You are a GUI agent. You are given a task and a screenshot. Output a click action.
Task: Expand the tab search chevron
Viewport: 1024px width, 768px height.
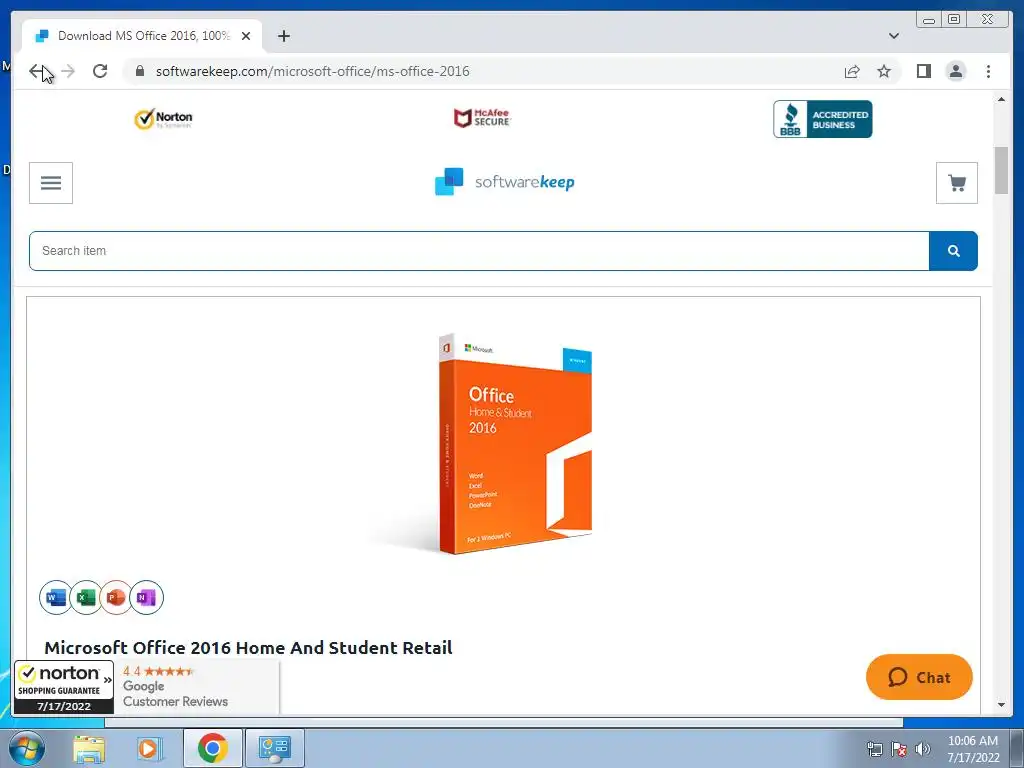[893, 36]
